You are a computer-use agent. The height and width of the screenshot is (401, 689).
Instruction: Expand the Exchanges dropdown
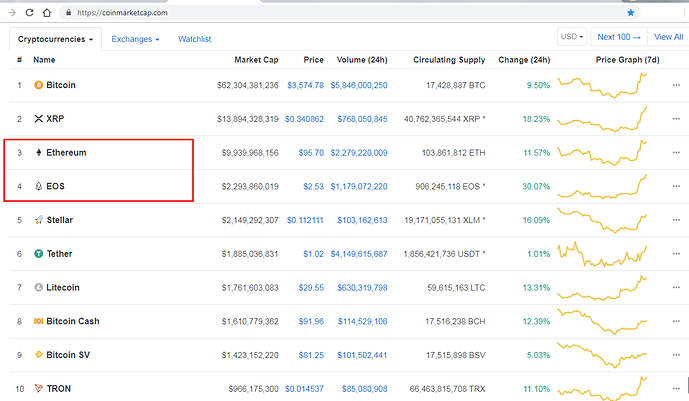135,39
